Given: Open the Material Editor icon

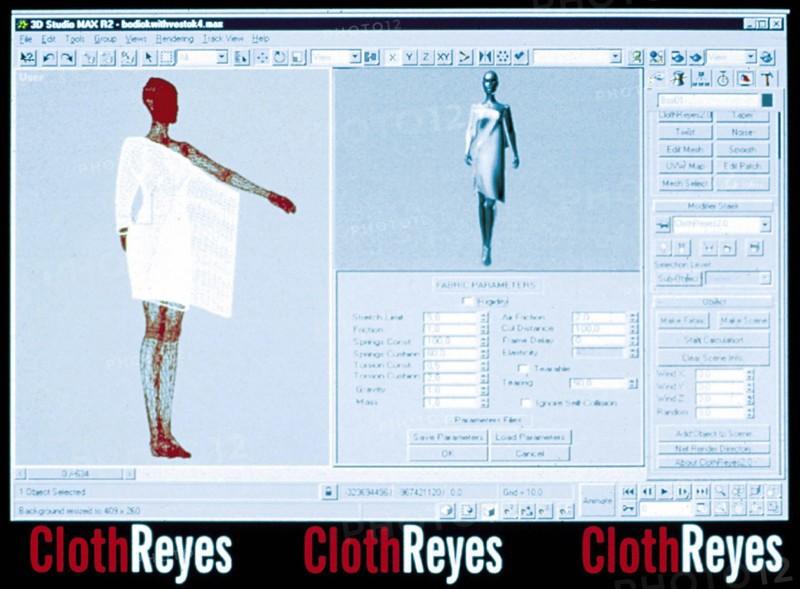Looking at the screenshot, I should (x=657, y=57).
